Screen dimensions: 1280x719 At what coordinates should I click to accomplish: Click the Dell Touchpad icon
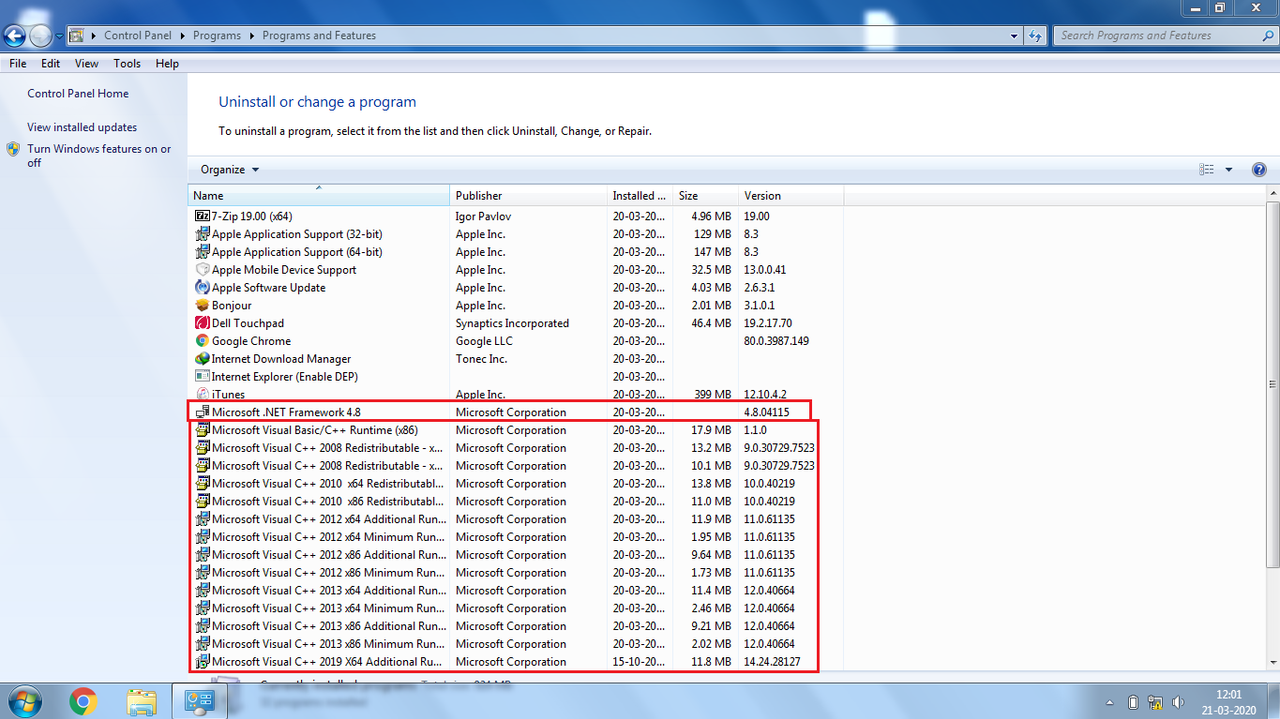tap(202, 324)
